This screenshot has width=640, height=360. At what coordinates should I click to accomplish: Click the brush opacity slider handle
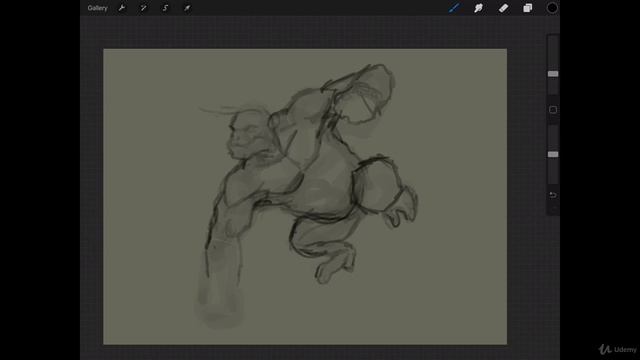click(x=553, y=154)
